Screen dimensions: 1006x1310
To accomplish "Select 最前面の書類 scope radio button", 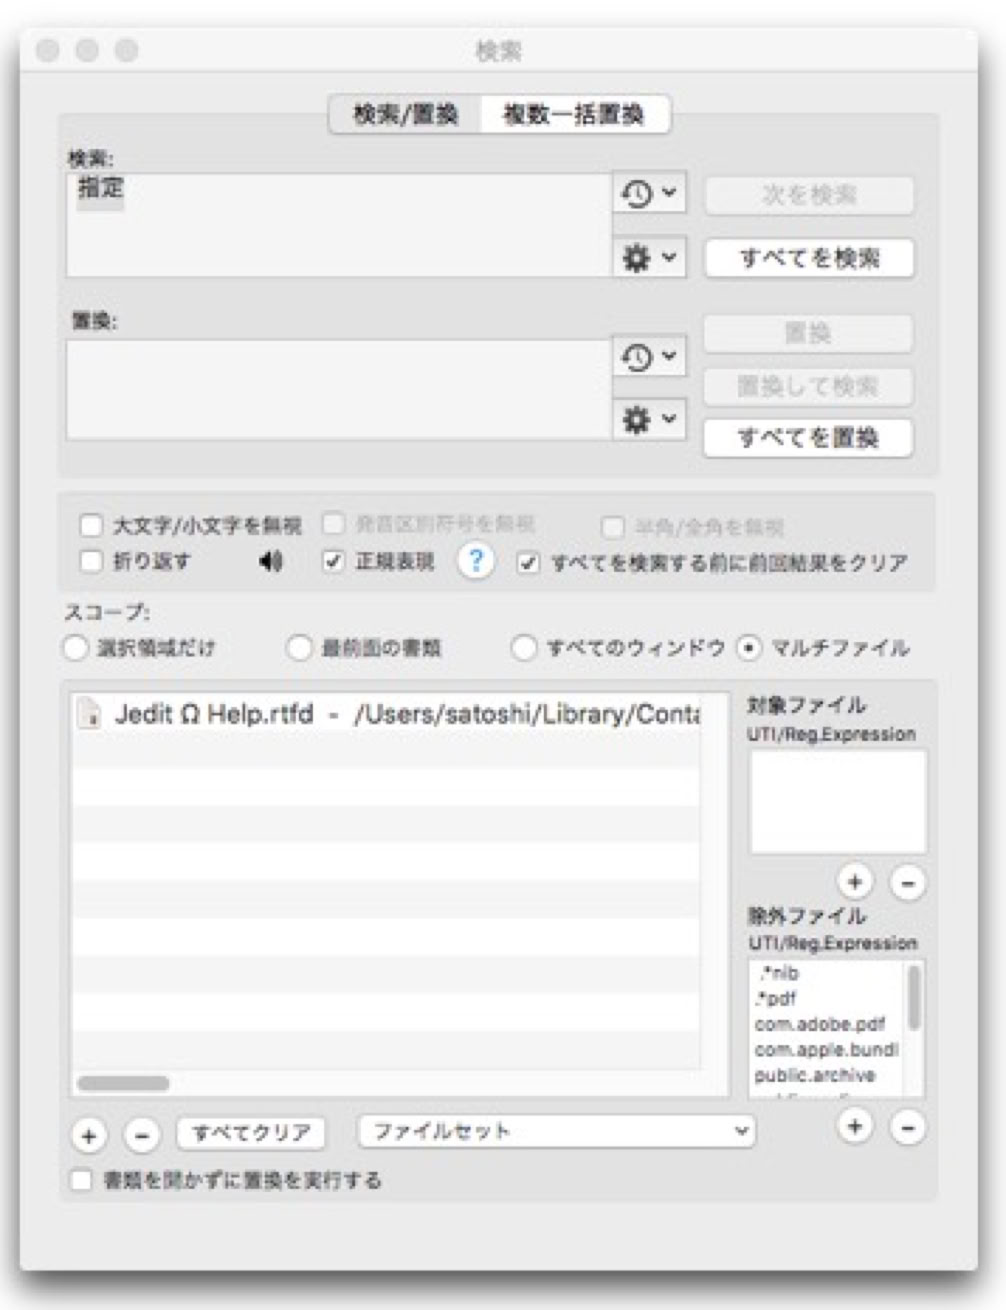I will [299, 648].
